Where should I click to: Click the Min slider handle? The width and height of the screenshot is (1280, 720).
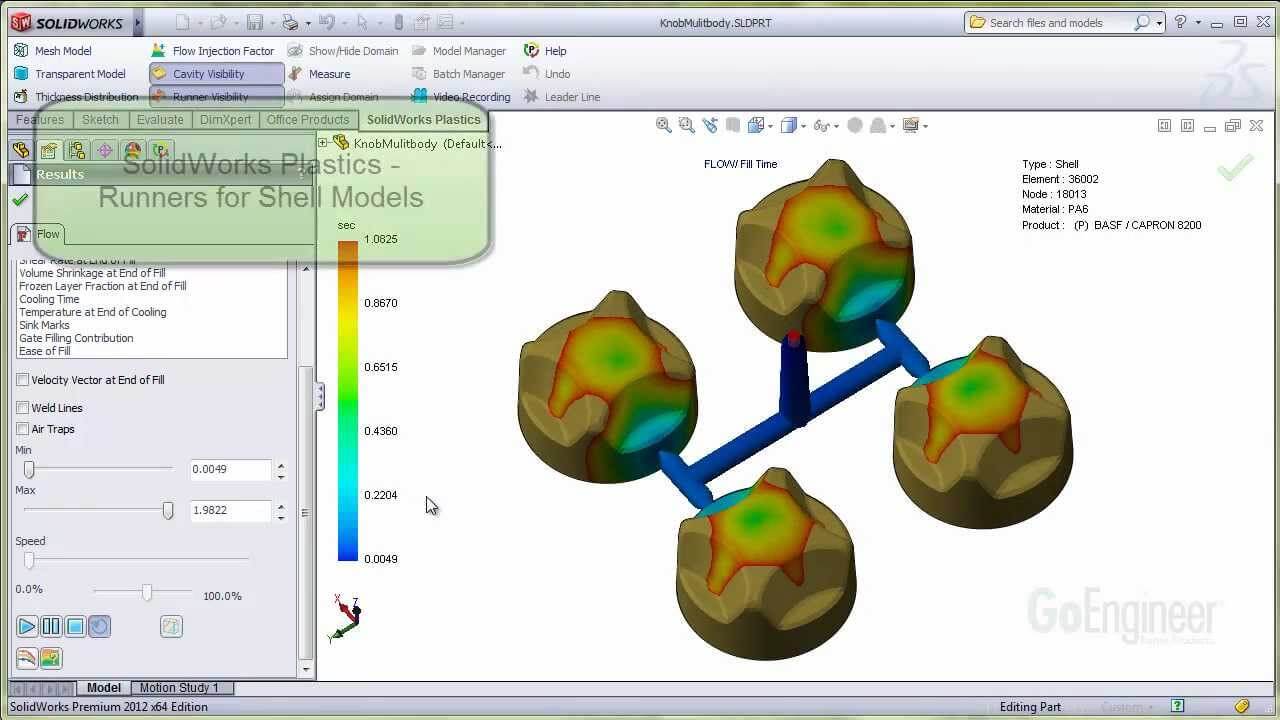pyautogui.click(x=29, y=470)
